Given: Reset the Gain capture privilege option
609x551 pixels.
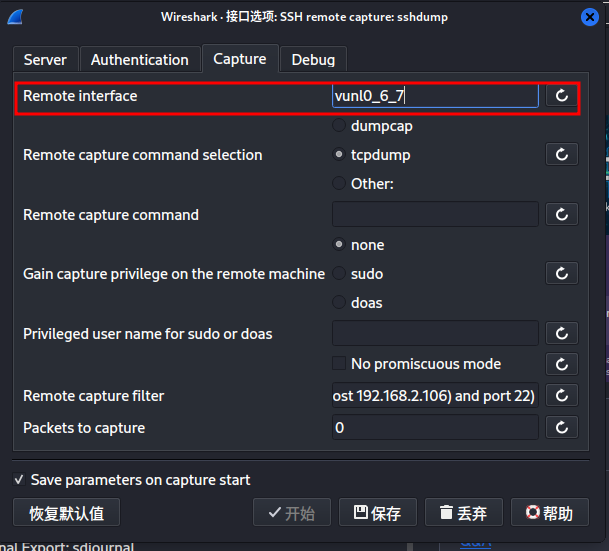Looking at the screenshot, I should click(562, 273).
